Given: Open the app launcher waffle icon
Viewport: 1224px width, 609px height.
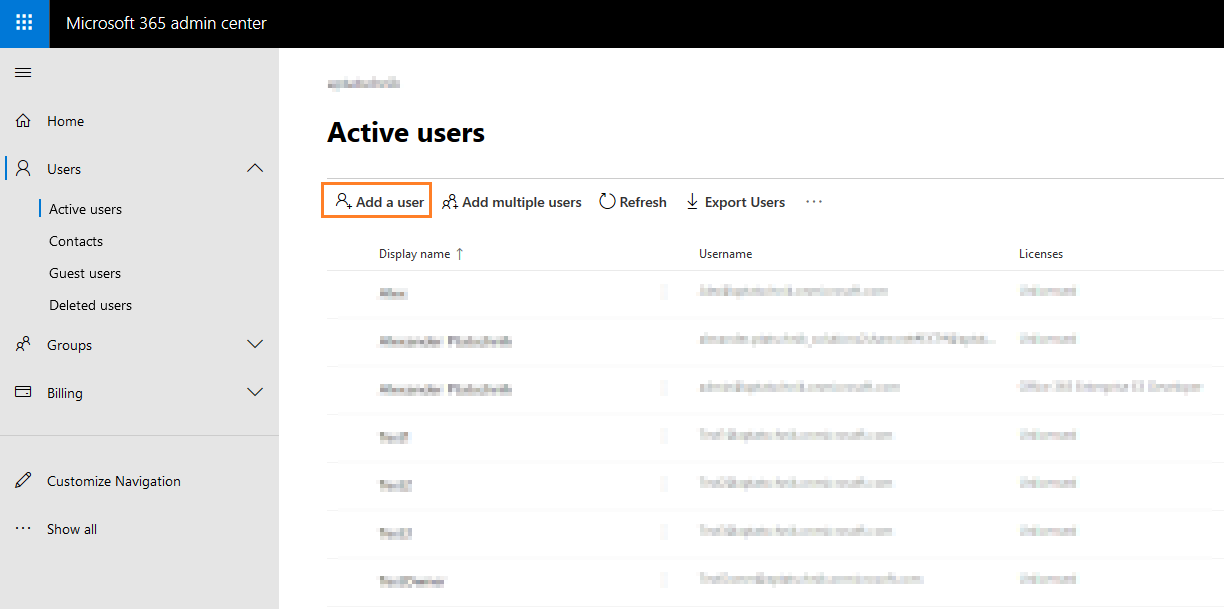Looking at the screenshot, I should click(24, 23).
